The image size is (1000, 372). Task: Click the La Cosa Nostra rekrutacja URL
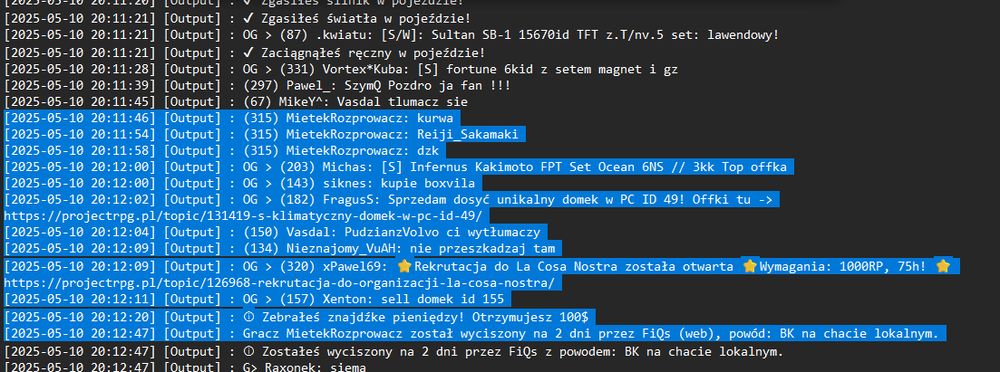[x=279, y=283]
